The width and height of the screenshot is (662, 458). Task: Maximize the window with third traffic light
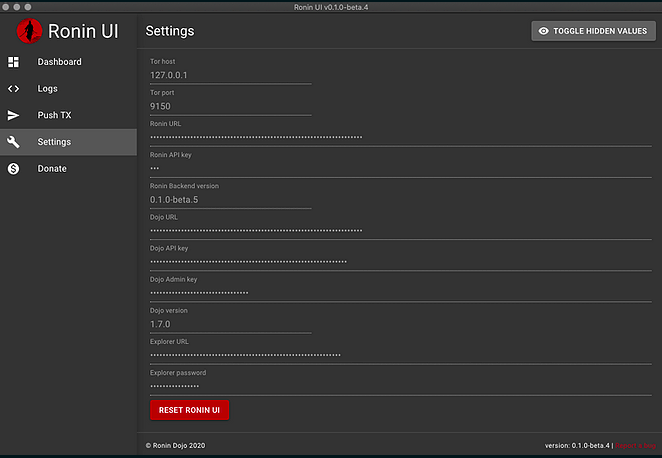pos(28,7)
